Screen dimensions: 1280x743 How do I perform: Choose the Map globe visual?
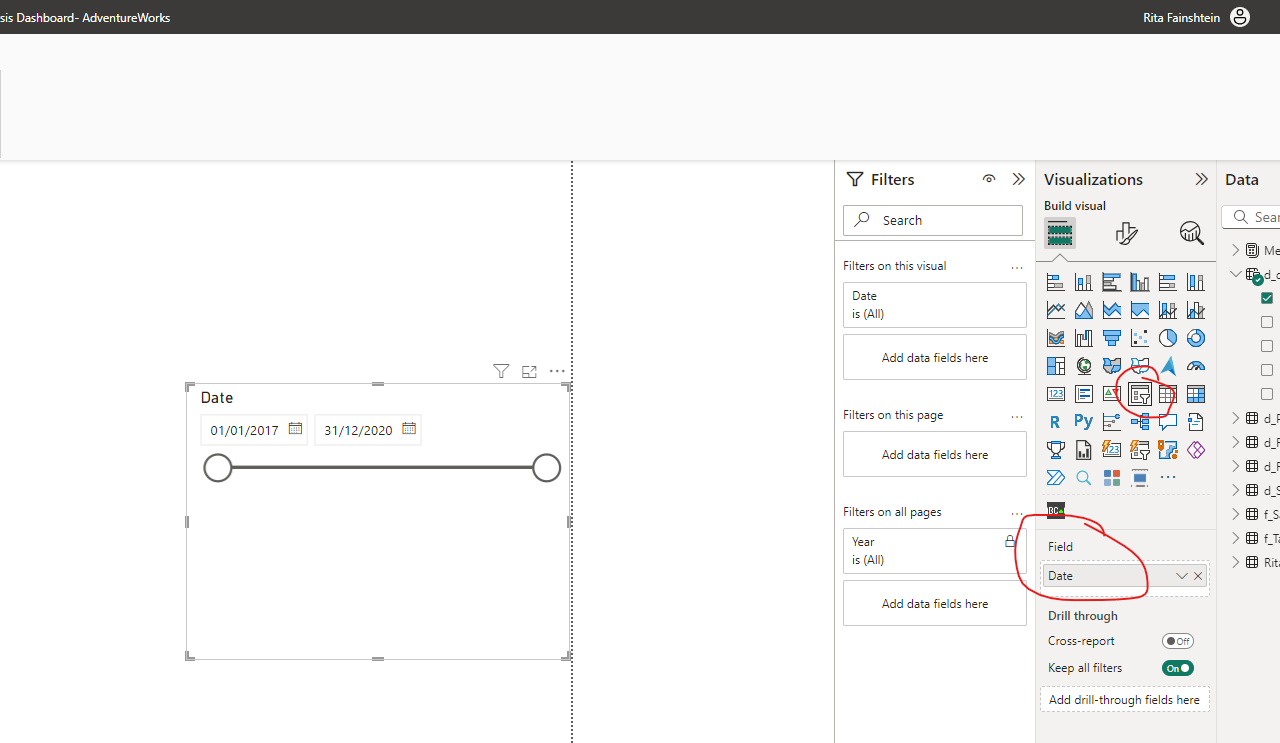(x=1083, y=366)
